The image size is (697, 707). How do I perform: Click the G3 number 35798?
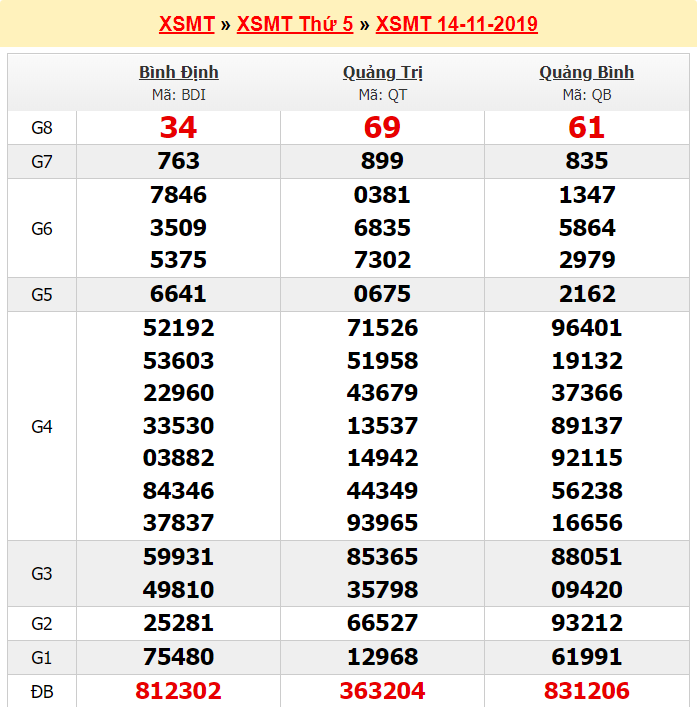point(382,590)
